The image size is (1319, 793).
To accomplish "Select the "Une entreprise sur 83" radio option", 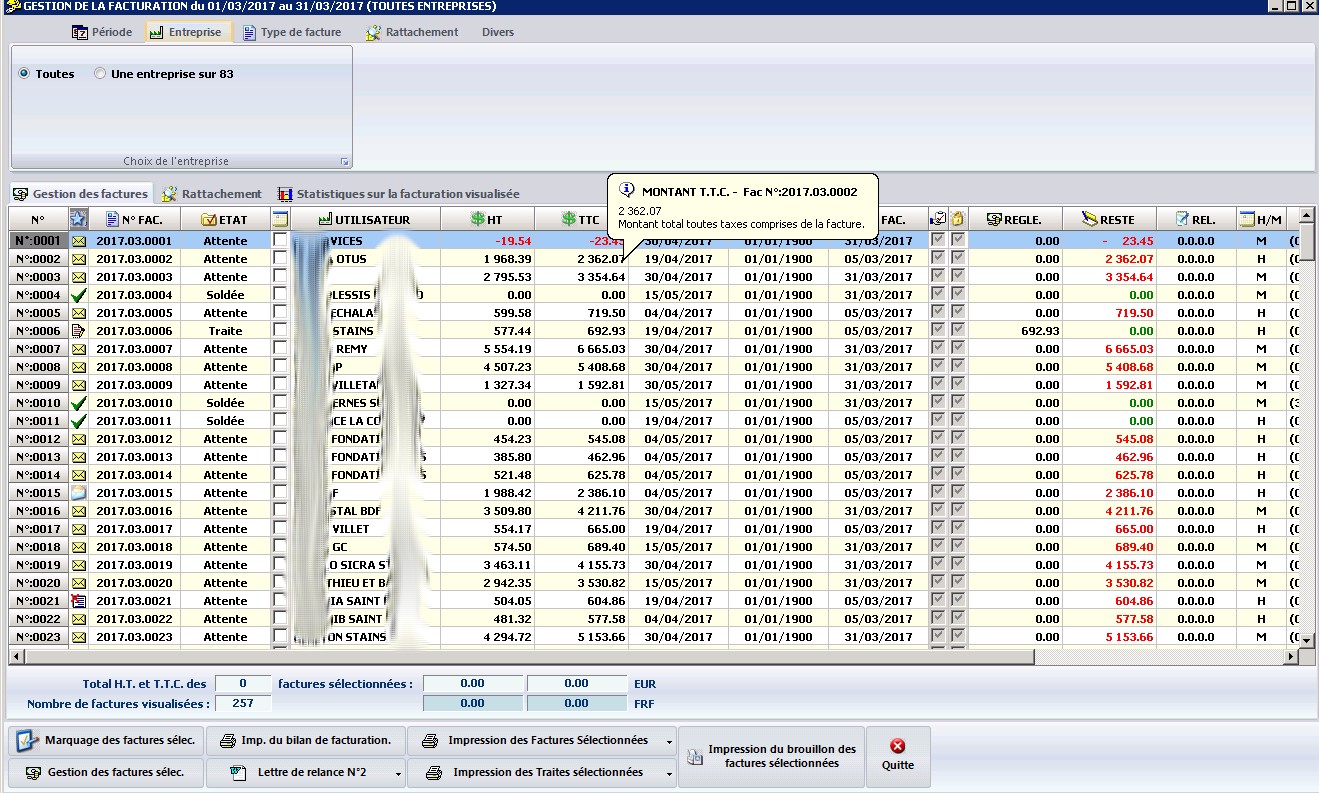I will coord(100,74).
